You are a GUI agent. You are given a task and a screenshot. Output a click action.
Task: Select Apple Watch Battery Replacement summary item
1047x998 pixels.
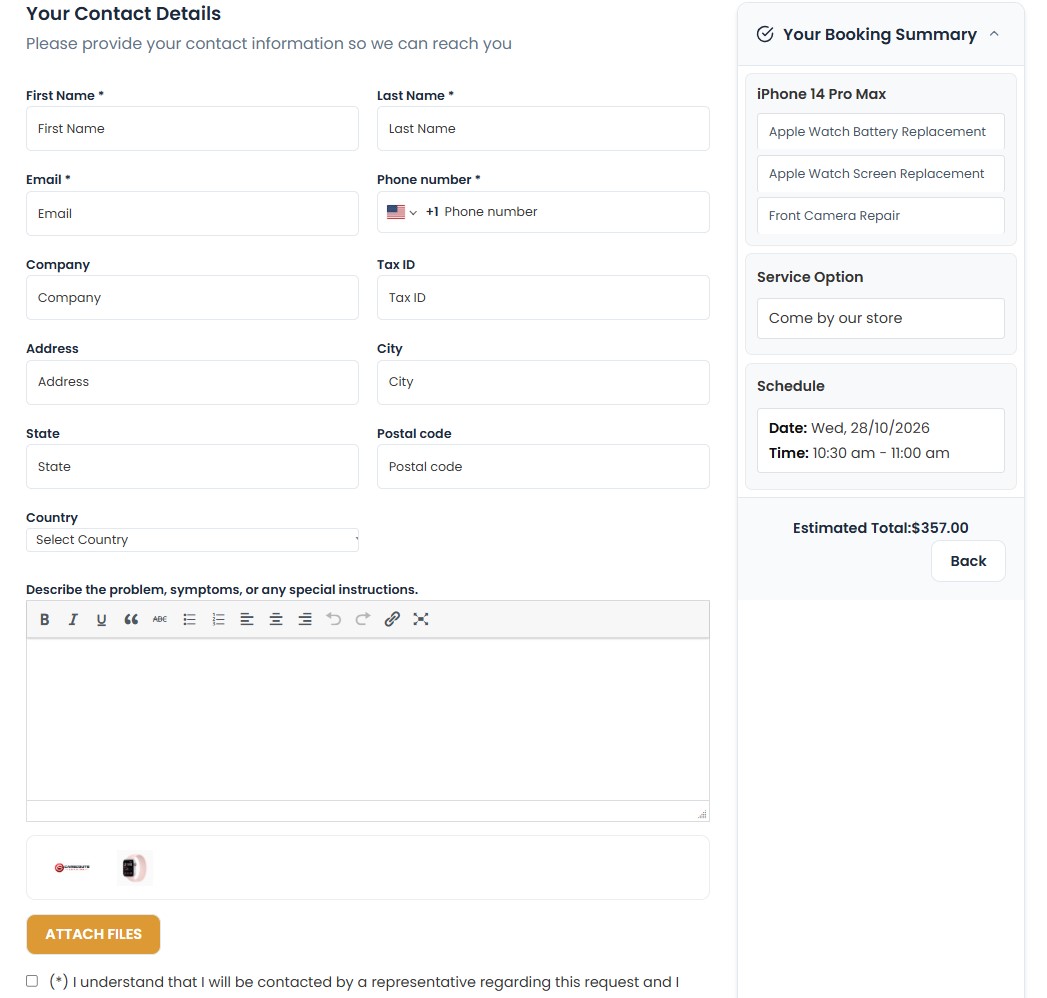pos(881,132)
